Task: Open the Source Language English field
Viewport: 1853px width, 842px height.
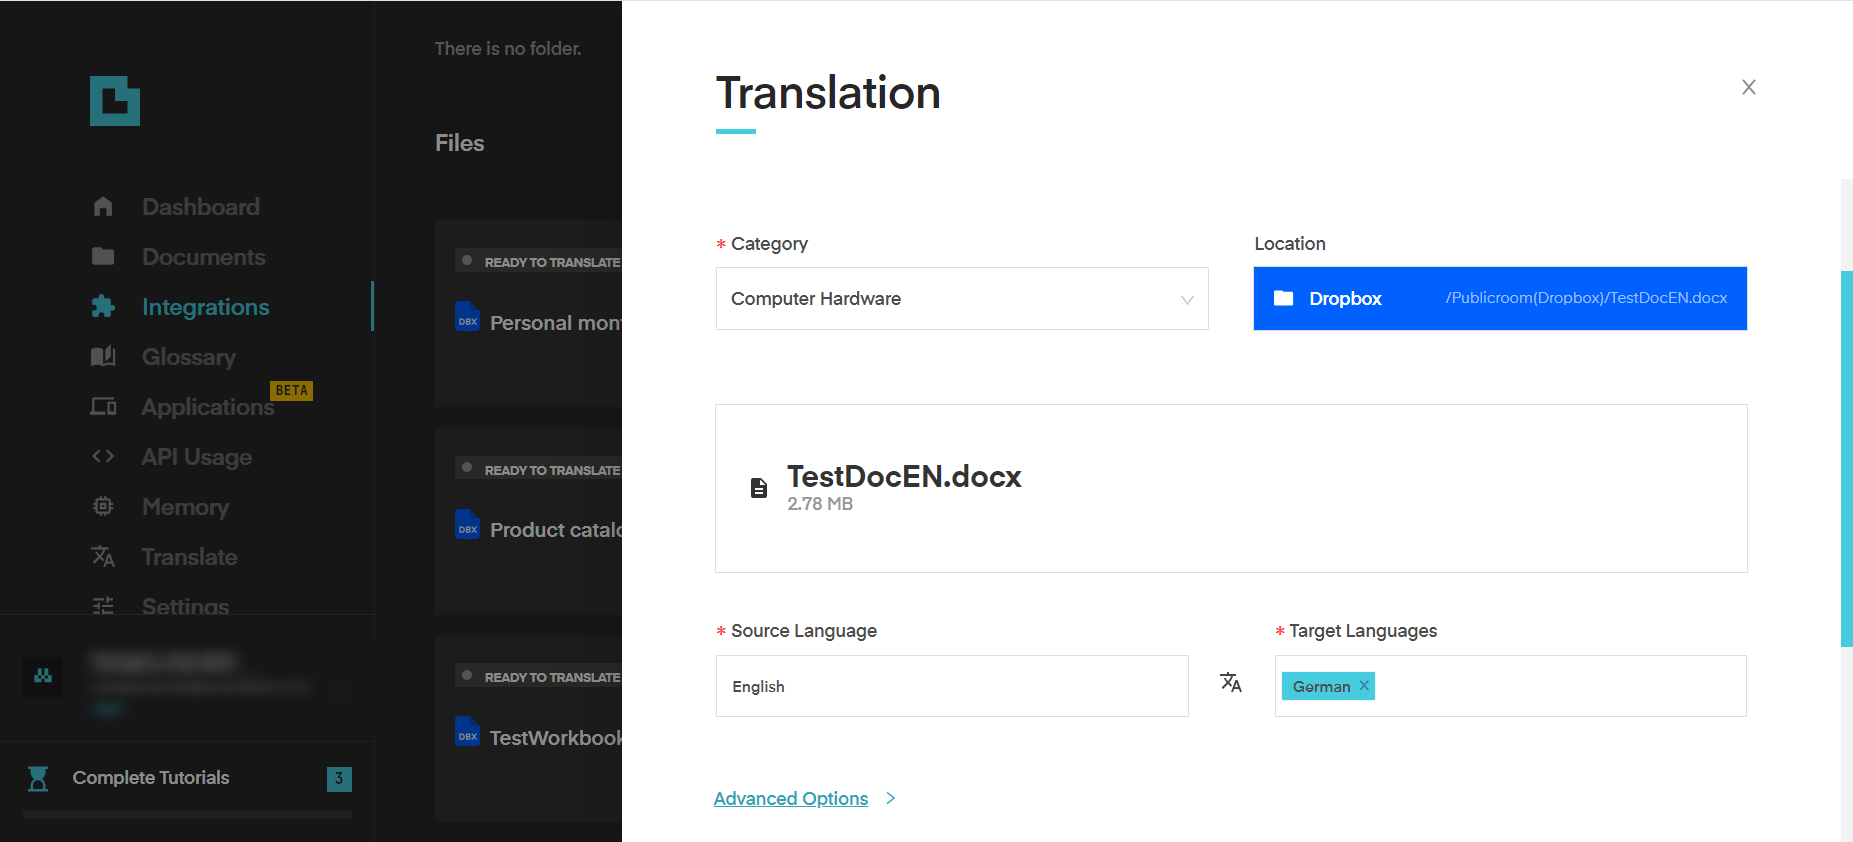Action: tap(951, 686)
